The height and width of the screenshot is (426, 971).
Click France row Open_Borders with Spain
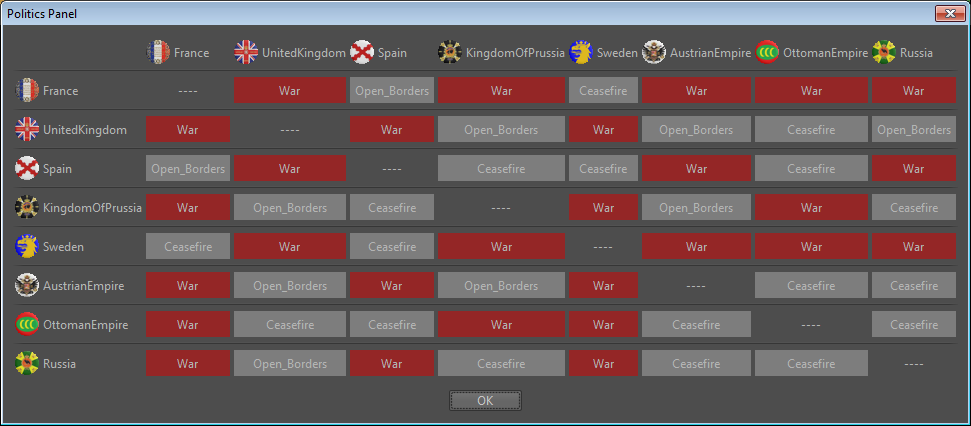click(x=392, y=91)
